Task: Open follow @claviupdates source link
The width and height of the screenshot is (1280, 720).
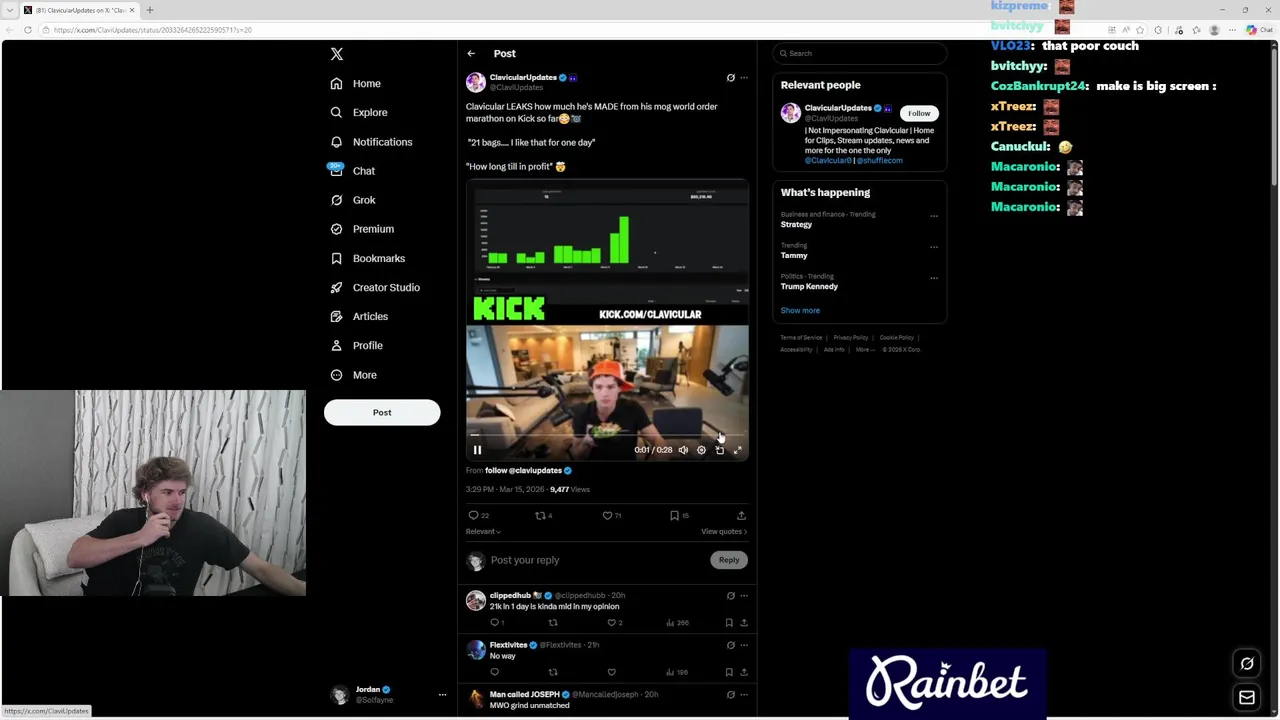Action: click(x=528, y=471)
